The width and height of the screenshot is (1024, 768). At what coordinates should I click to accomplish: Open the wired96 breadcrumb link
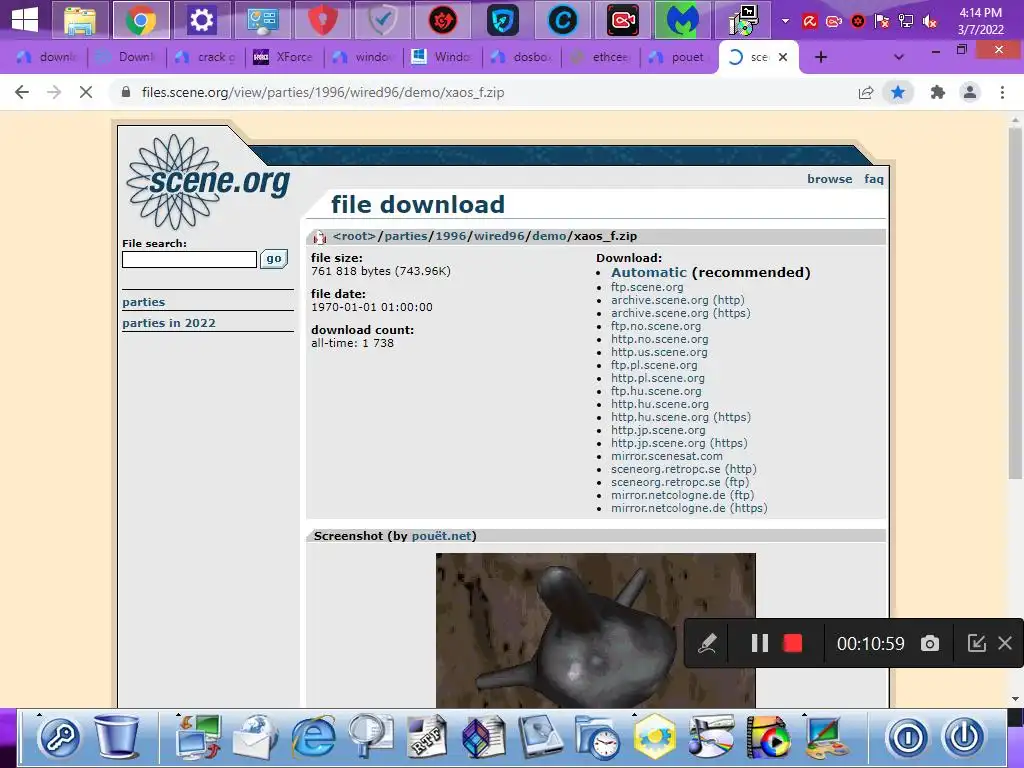point(499,236)
